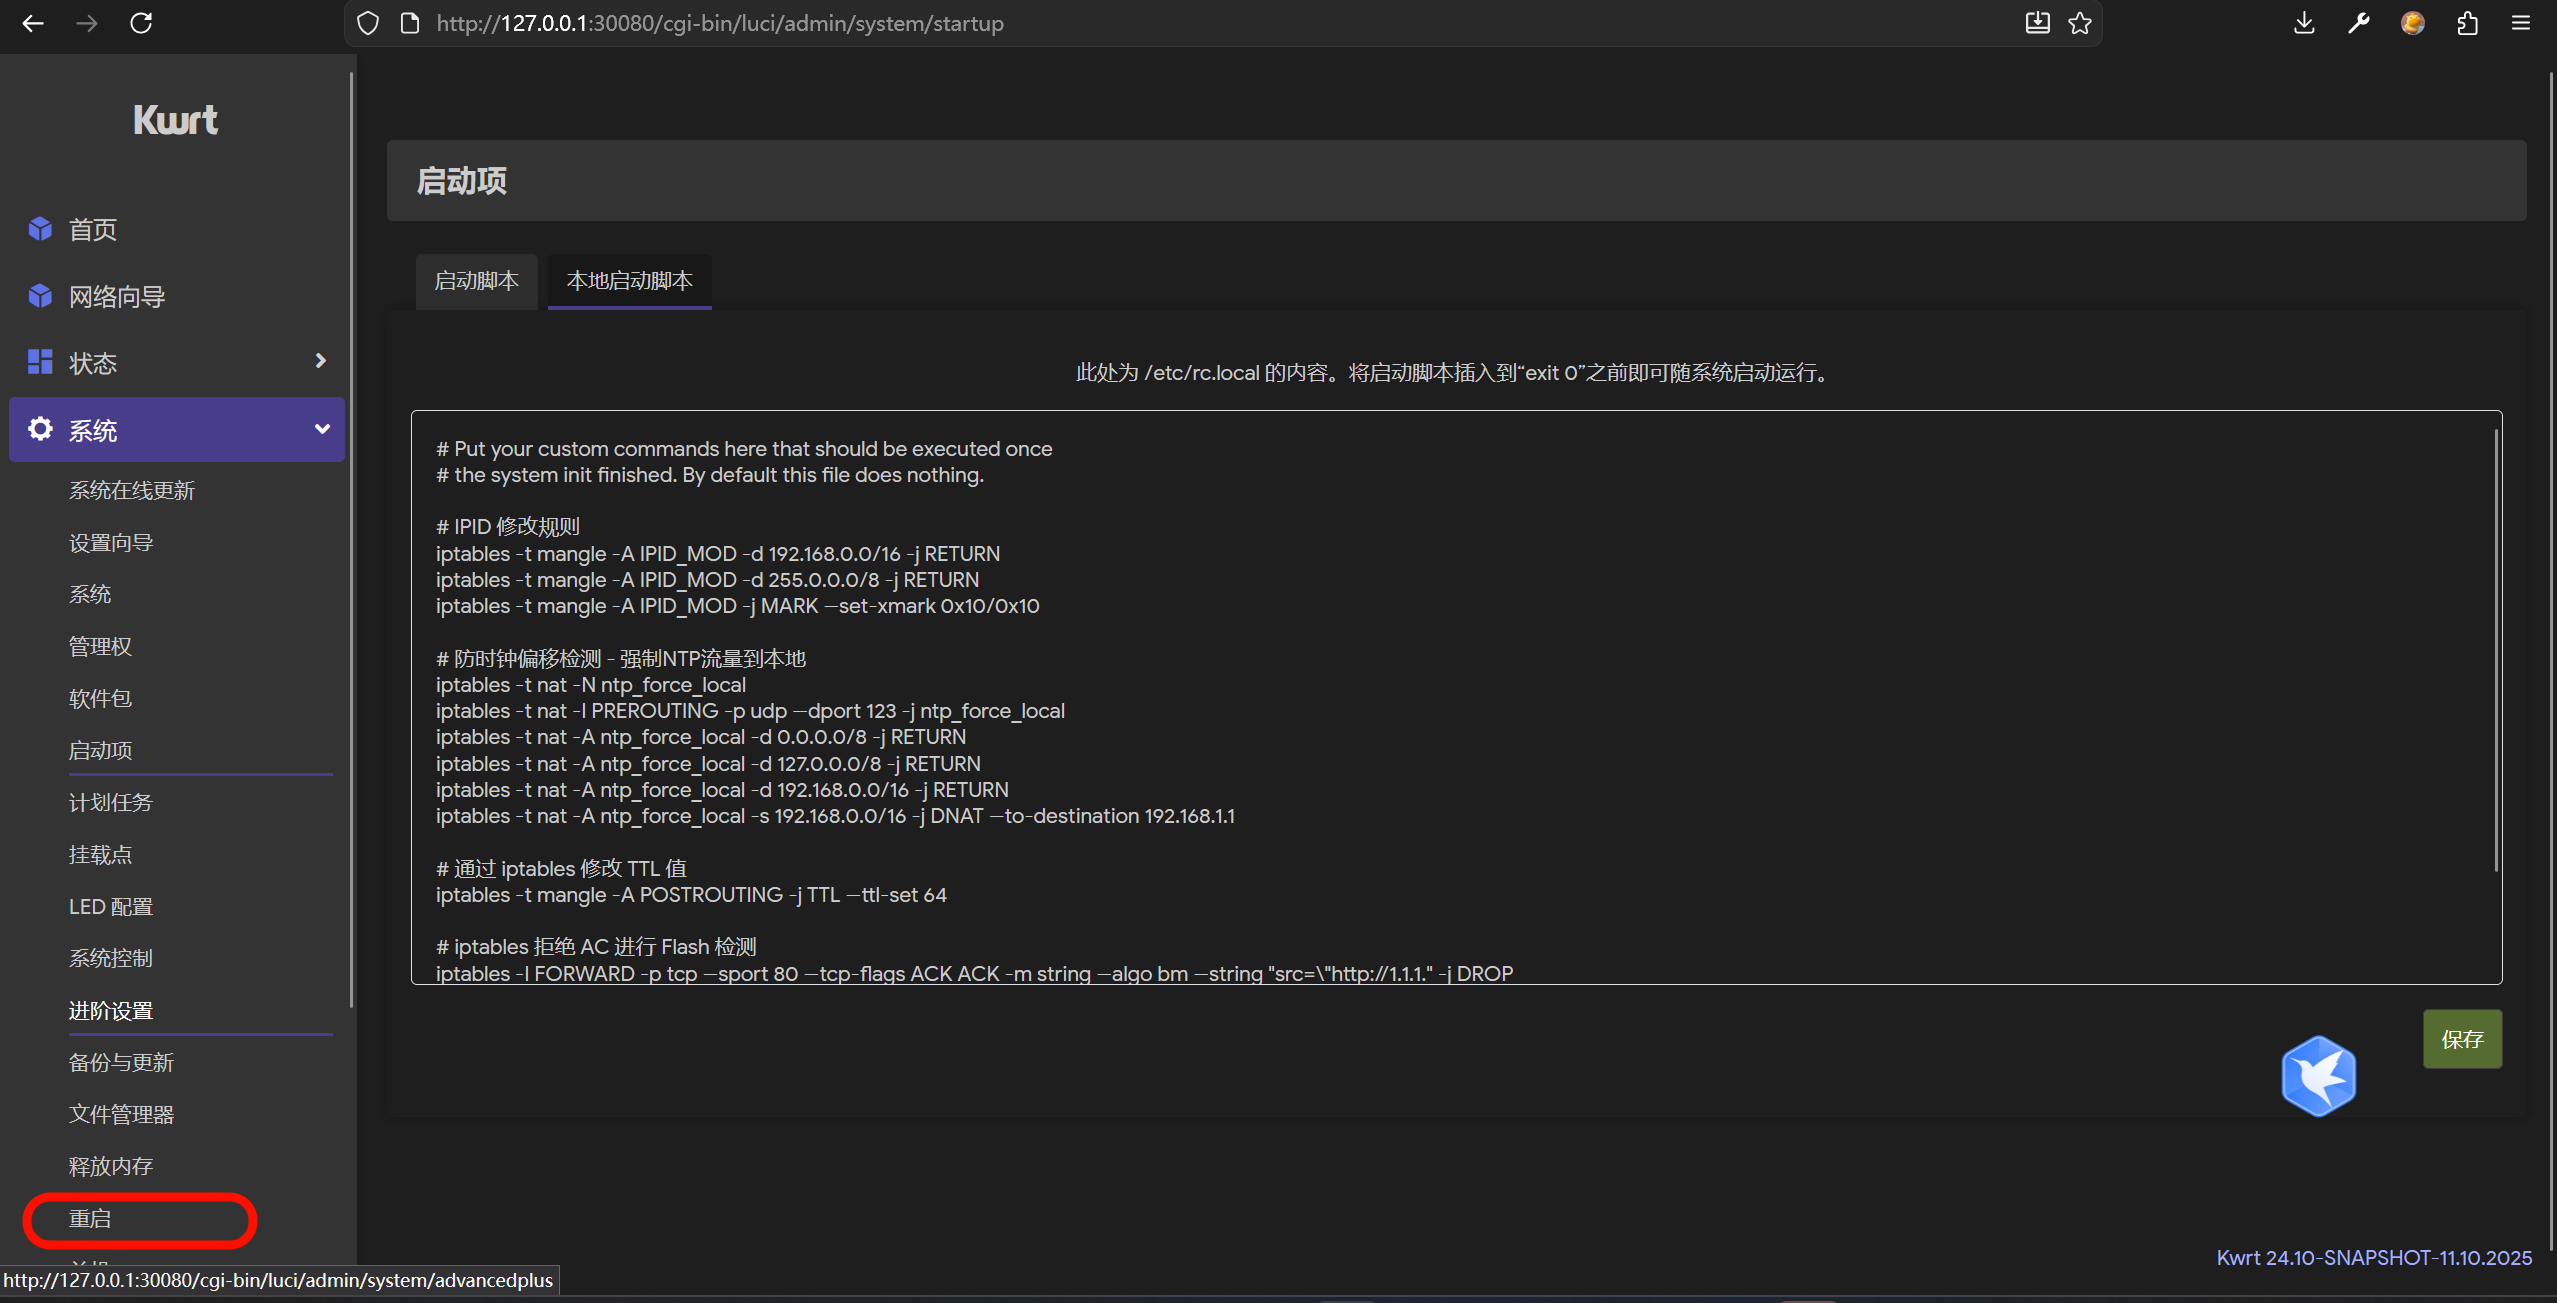Click the browser back arrow
The width and height of the screenshot is (2557, 1303).
pos(33,23)
